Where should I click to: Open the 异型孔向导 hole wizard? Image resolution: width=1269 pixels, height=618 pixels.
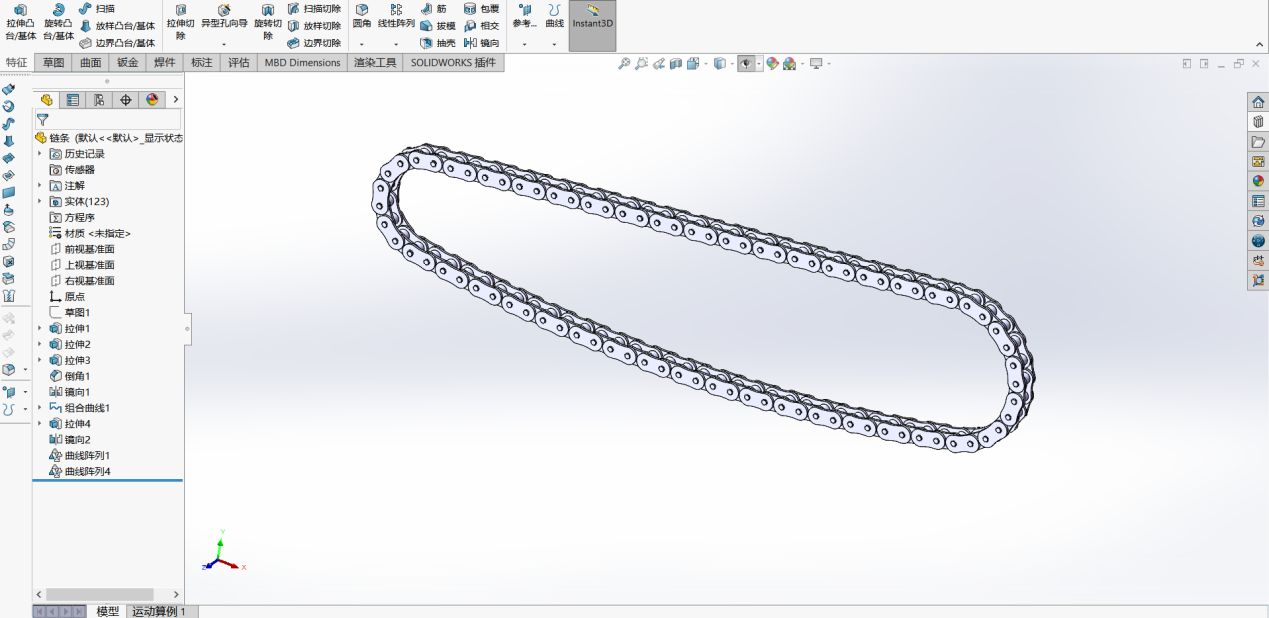coord(224,17)
